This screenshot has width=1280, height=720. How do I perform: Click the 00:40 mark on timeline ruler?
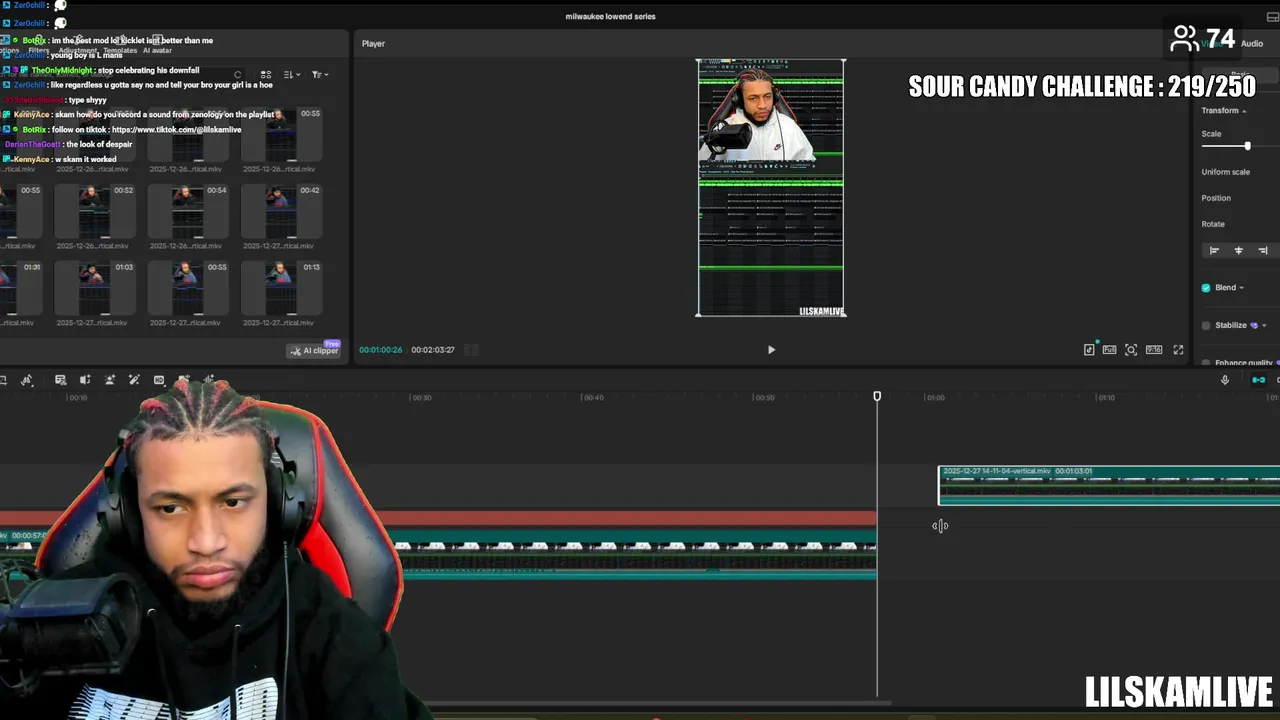594,398
